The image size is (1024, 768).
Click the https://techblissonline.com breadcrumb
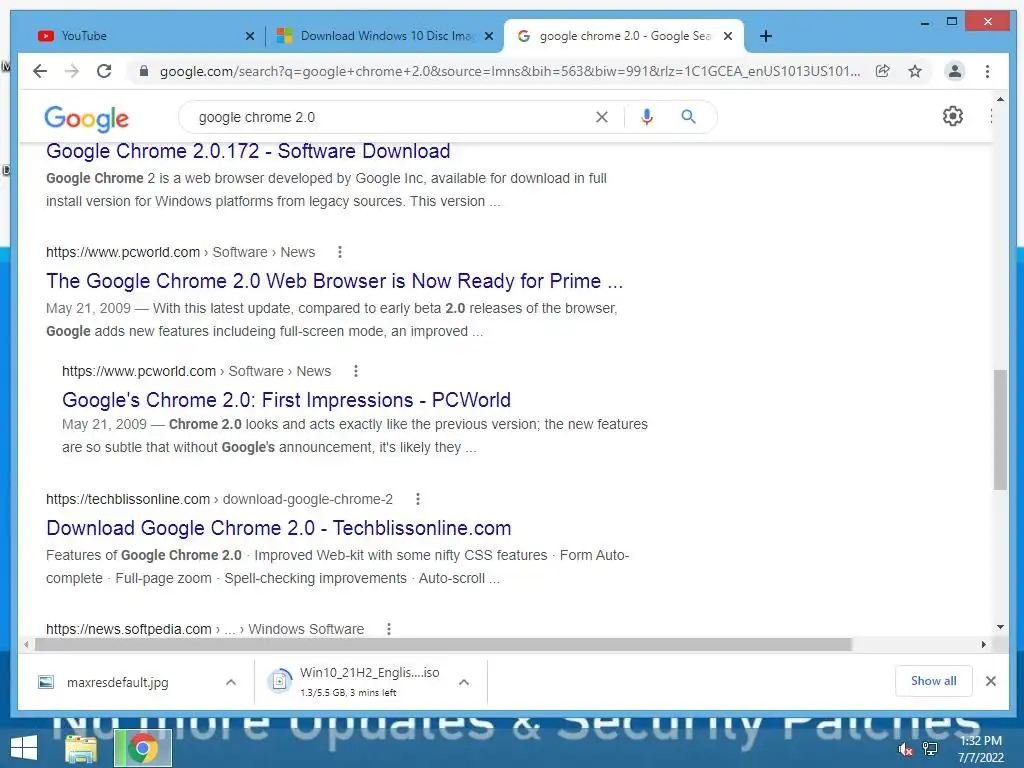coord(127,499)
